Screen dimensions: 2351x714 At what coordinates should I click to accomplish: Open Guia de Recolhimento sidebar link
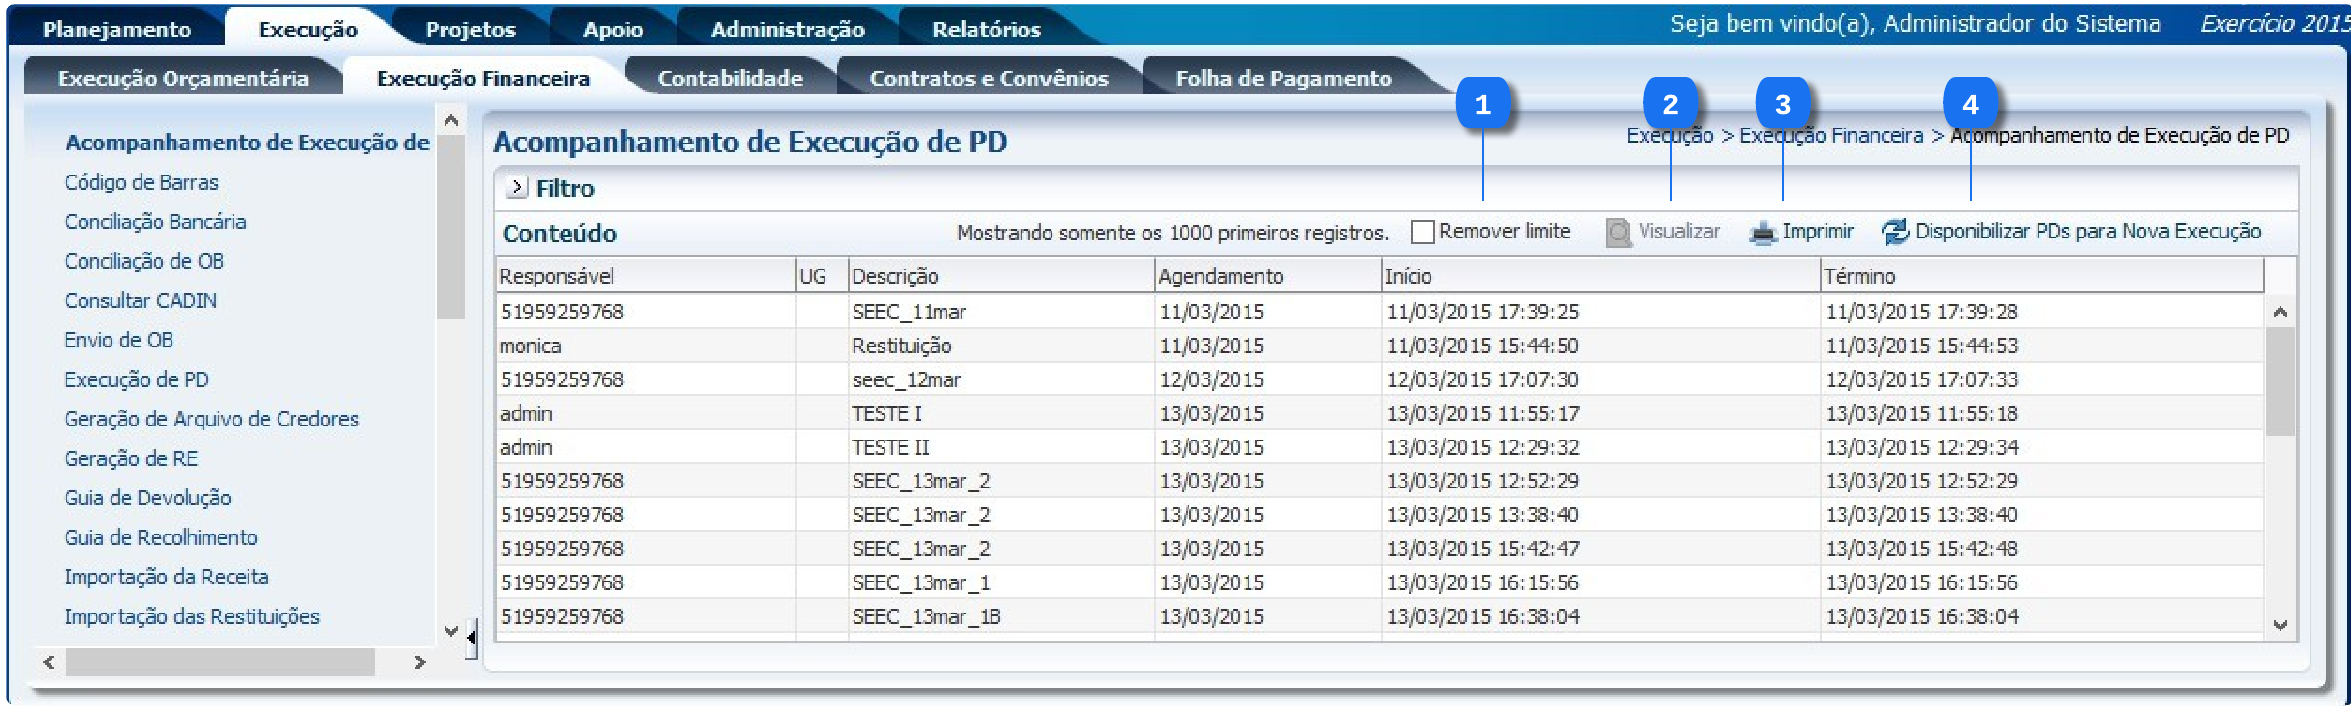(x=161, y=538)
